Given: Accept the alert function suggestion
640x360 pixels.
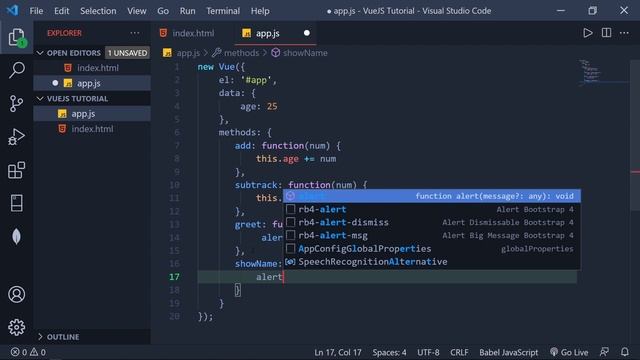Looking at the screenshot, I should [x=432, y=196].
